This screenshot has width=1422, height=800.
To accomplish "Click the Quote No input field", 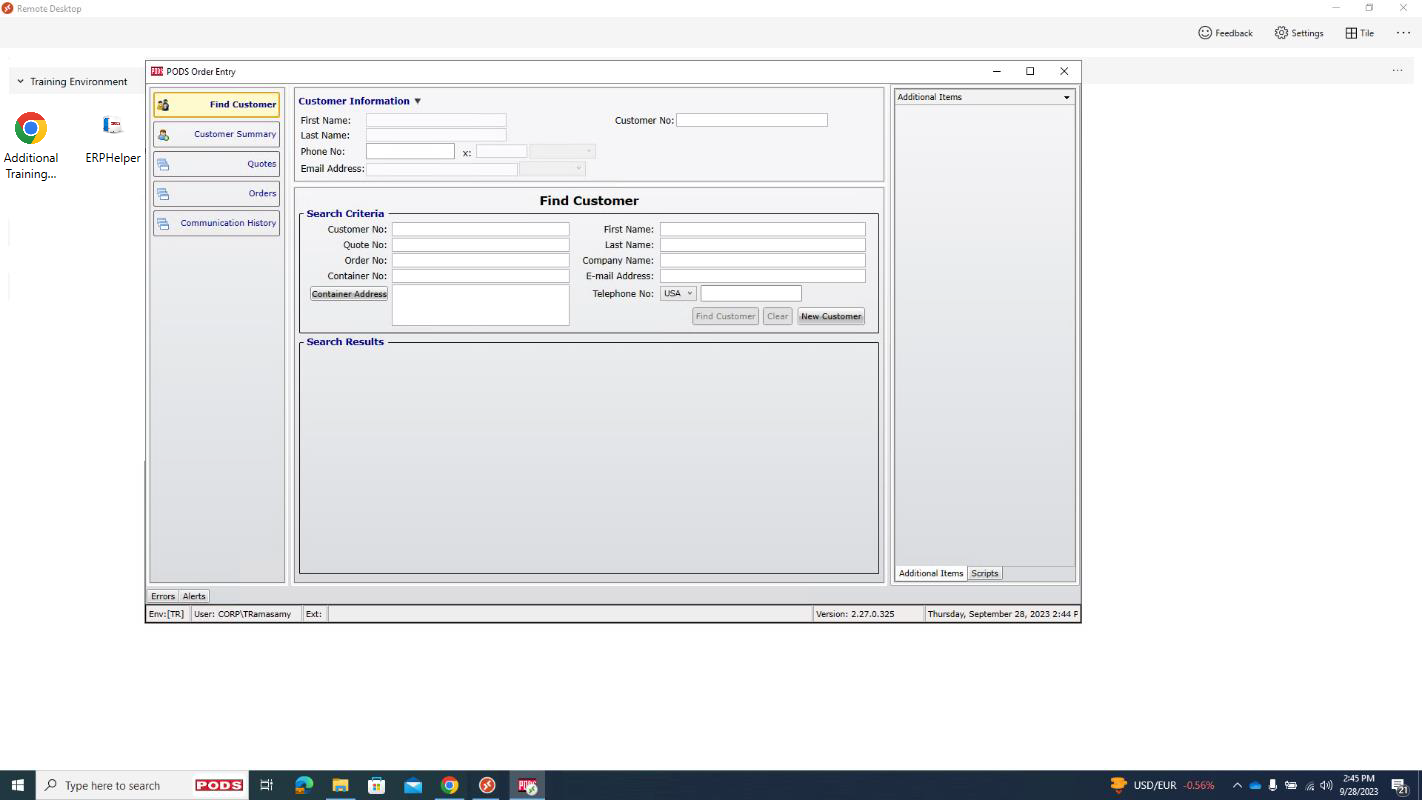I will [x=481, y=245].
